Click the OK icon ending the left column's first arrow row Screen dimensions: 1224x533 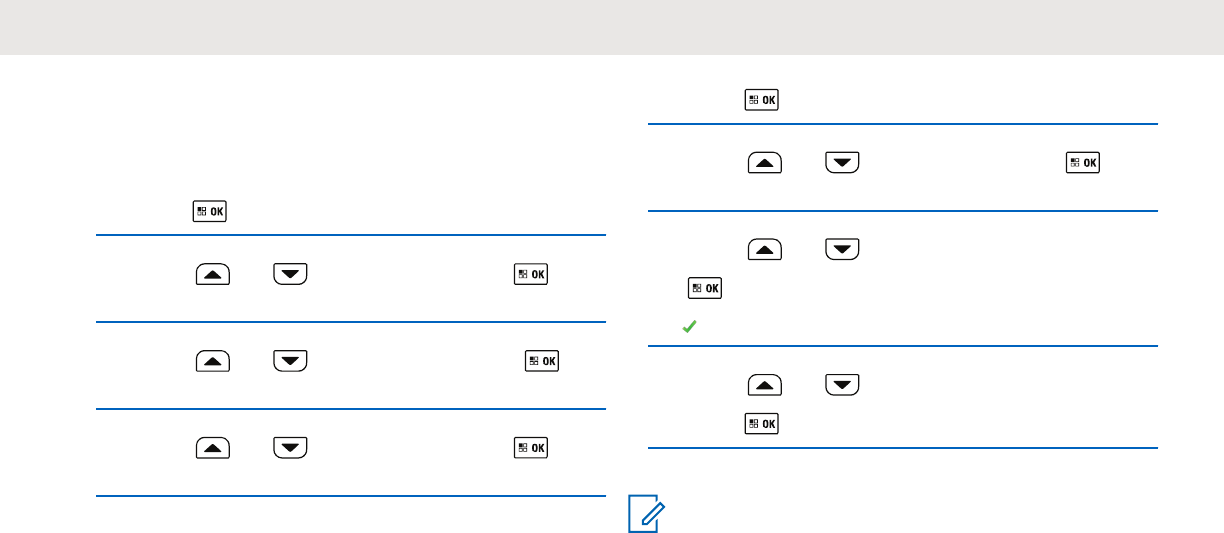coord(531,274)
